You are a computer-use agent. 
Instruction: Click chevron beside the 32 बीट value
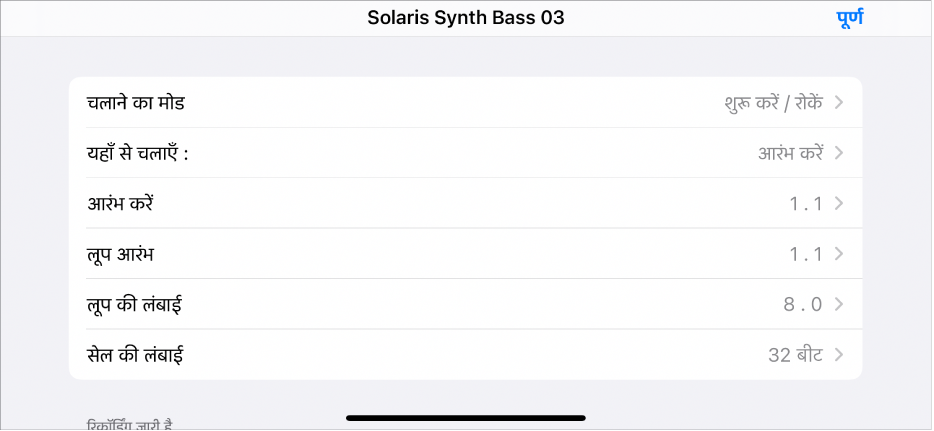pyautogui.click(x=838, y=354)
